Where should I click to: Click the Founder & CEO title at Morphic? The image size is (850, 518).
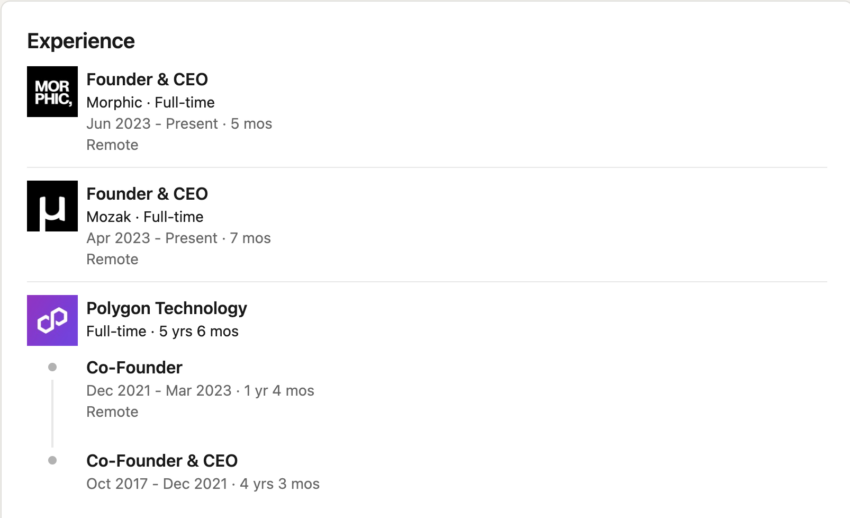pyautogui.click(x=147, y=80)
